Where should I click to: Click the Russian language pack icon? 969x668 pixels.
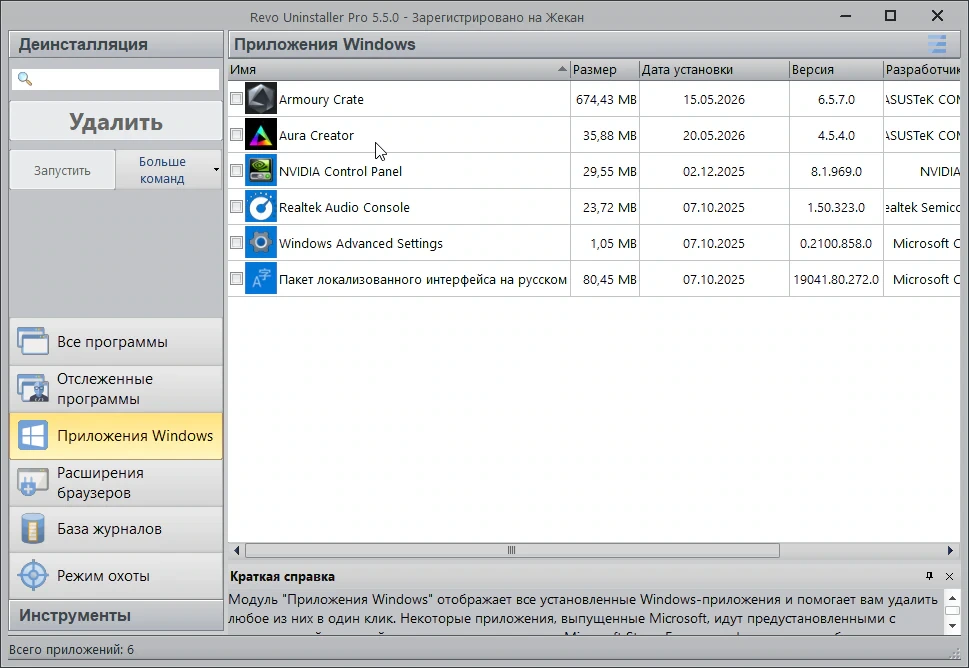click(261, 279)
